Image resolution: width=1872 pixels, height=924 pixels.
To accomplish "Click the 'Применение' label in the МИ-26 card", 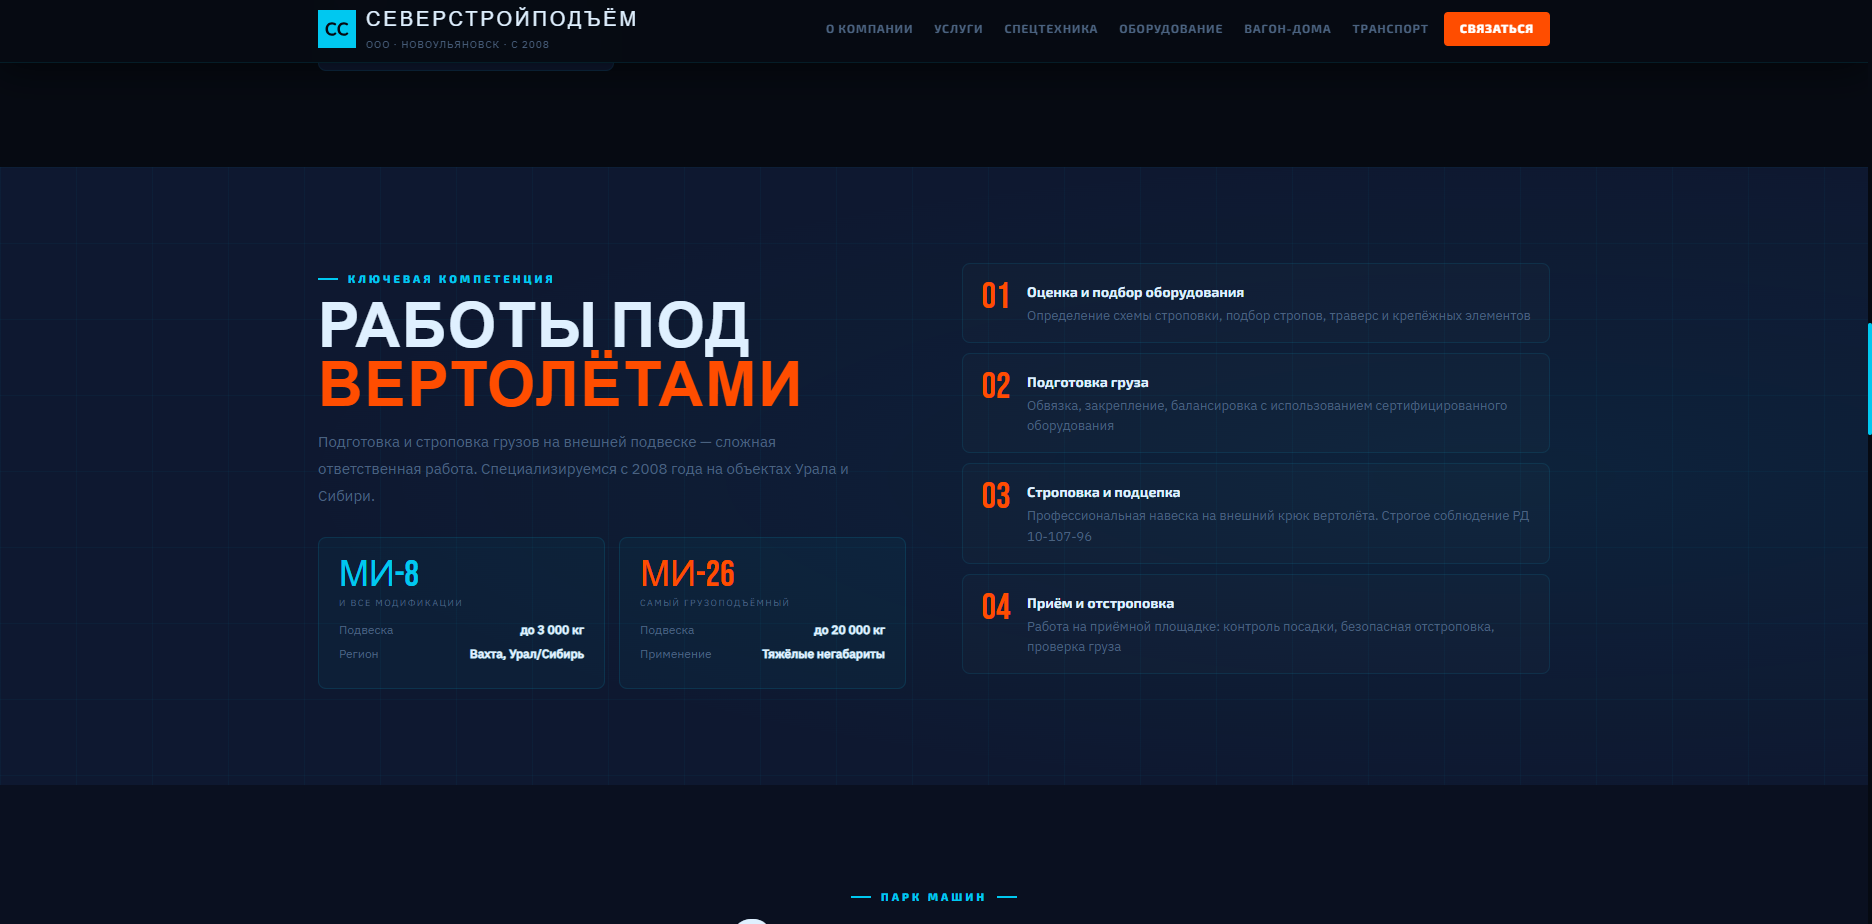I will (x=675, y=654).
